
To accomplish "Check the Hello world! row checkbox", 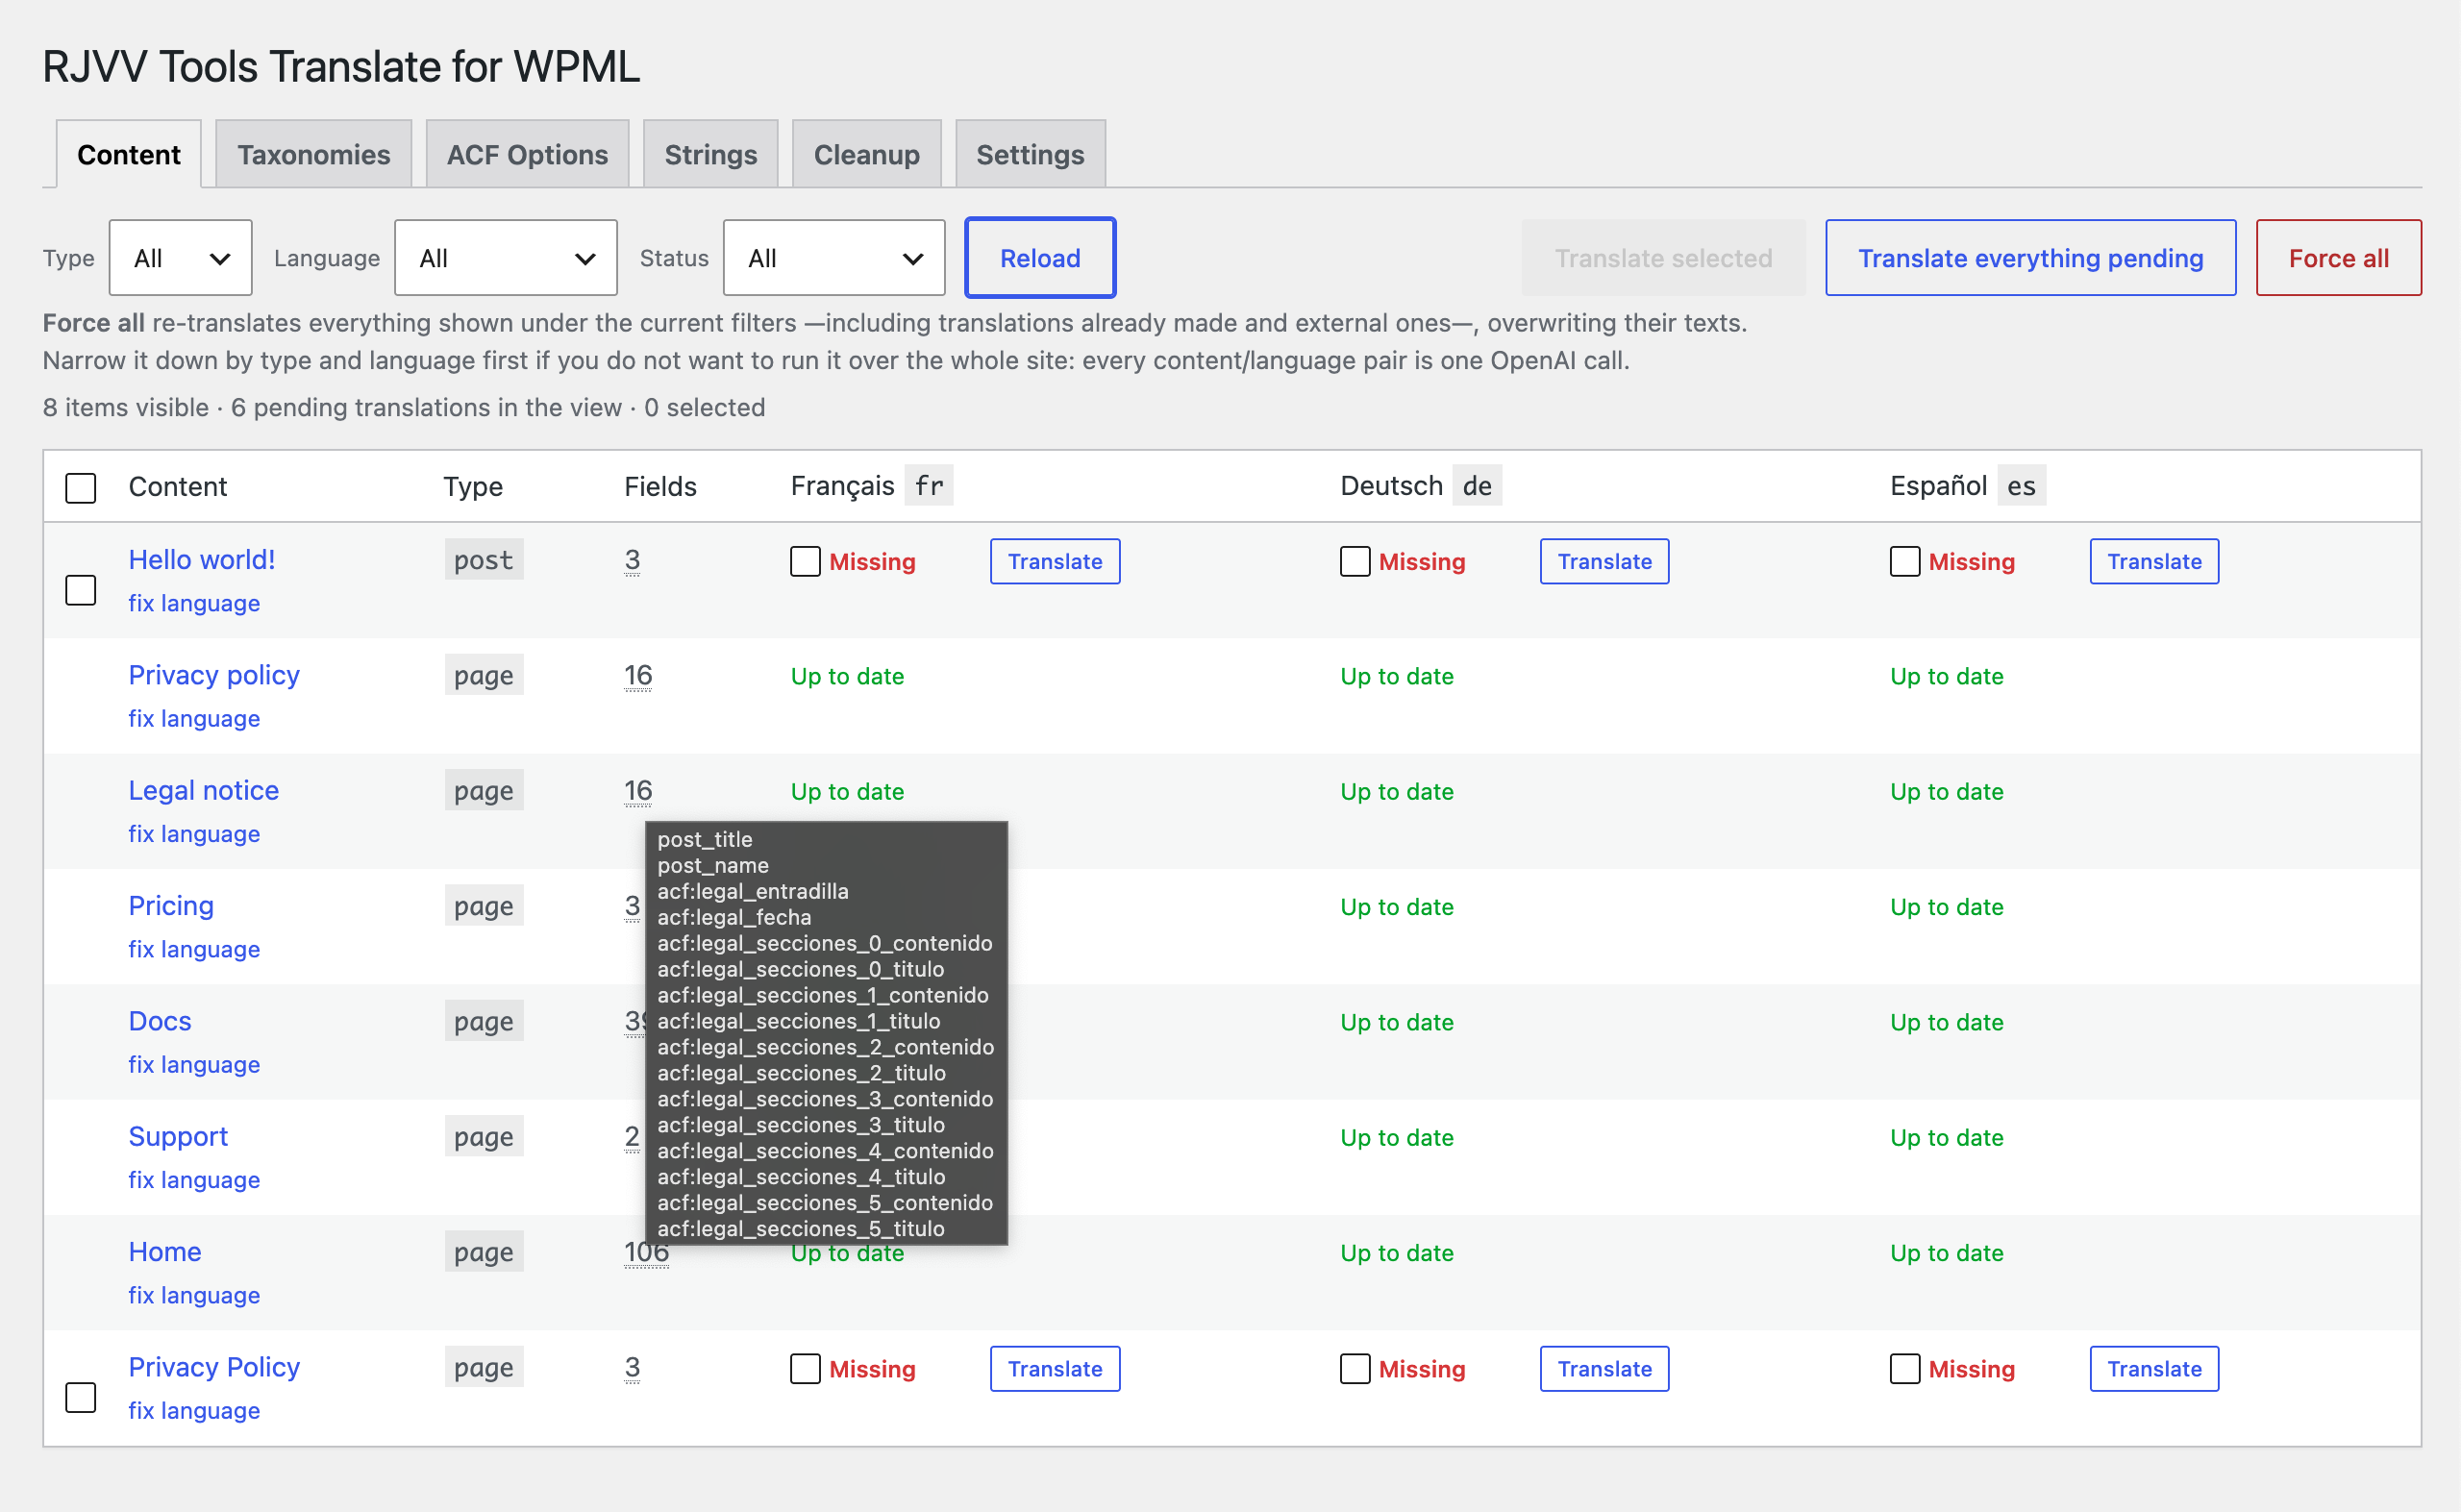I will coord(81,590).
